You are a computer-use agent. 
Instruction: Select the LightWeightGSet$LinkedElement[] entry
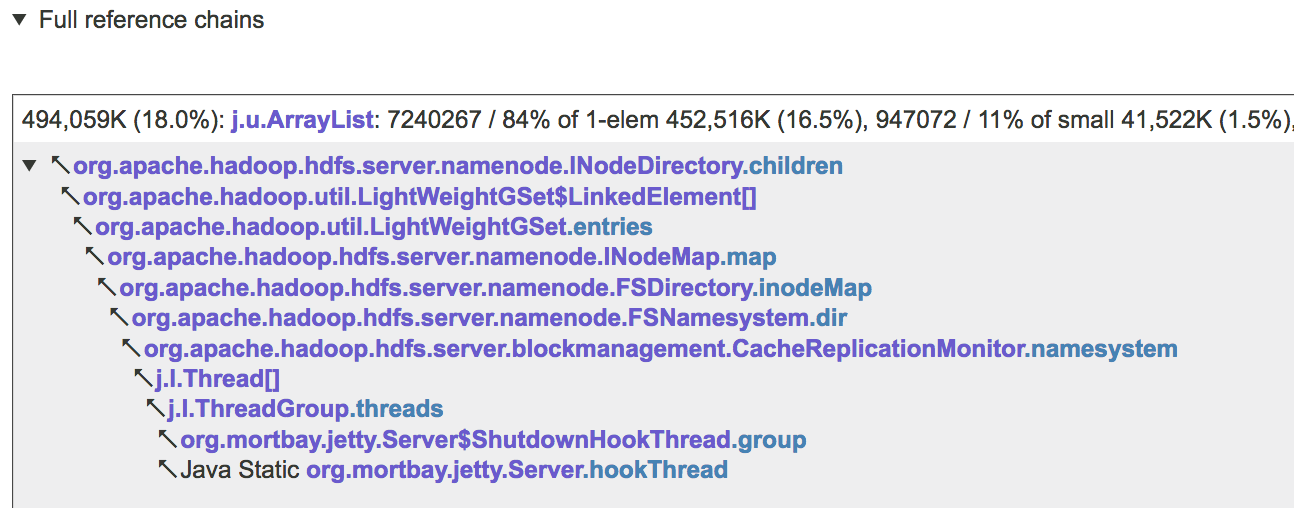pyautogui.click(x=419, y=197)
